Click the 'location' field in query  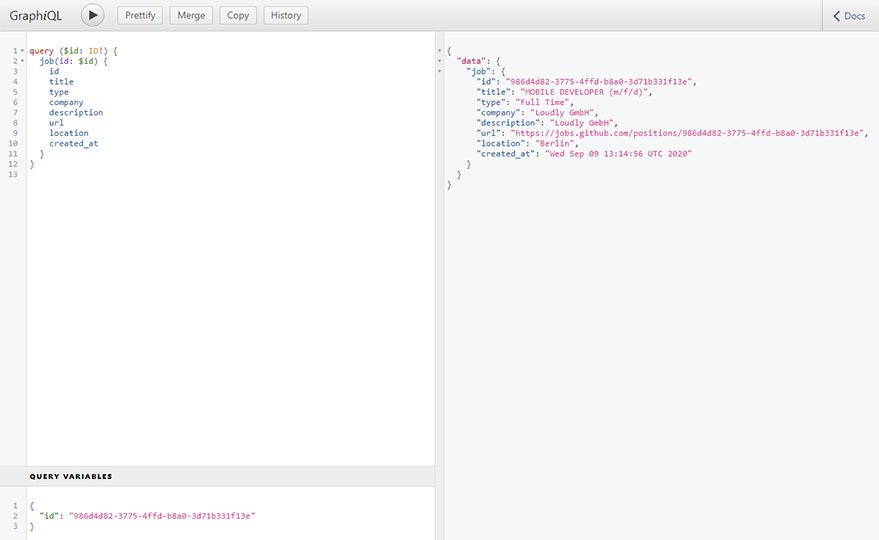tap(68, 133)
